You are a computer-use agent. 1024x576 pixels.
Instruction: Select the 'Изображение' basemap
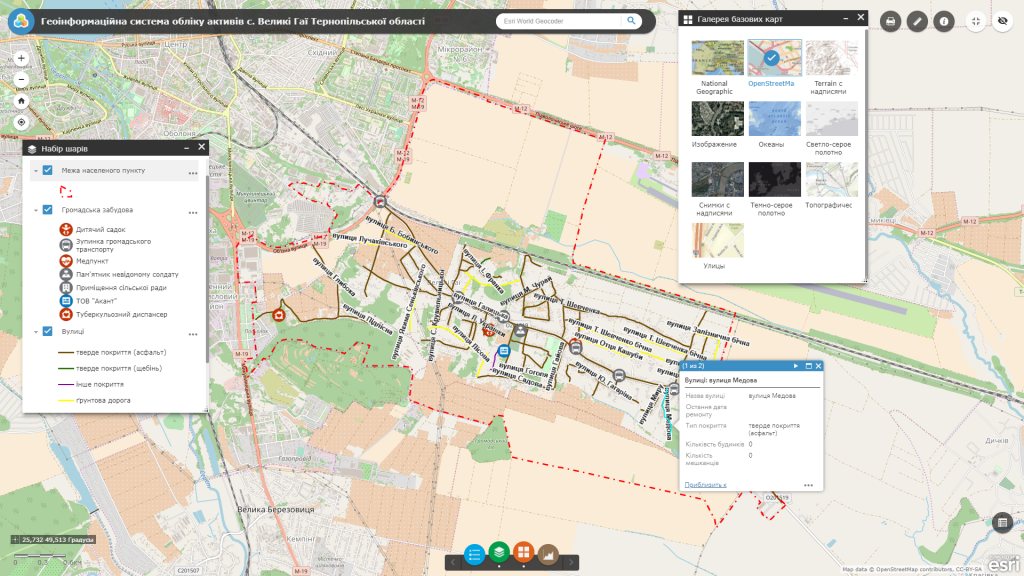(x=716, y=119)
